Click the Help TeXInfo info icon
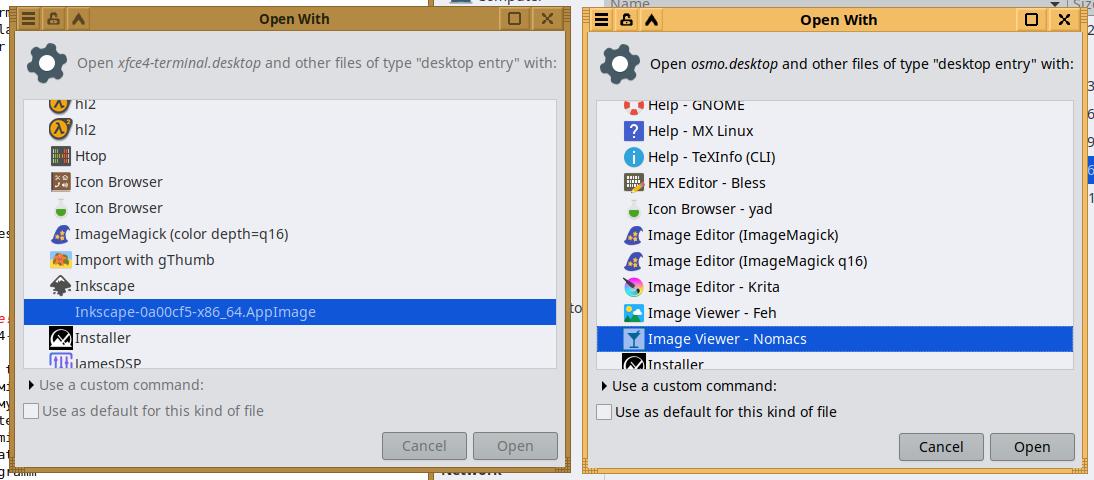The height and width of the screenshot is (480, 1094). coord(633,157)
